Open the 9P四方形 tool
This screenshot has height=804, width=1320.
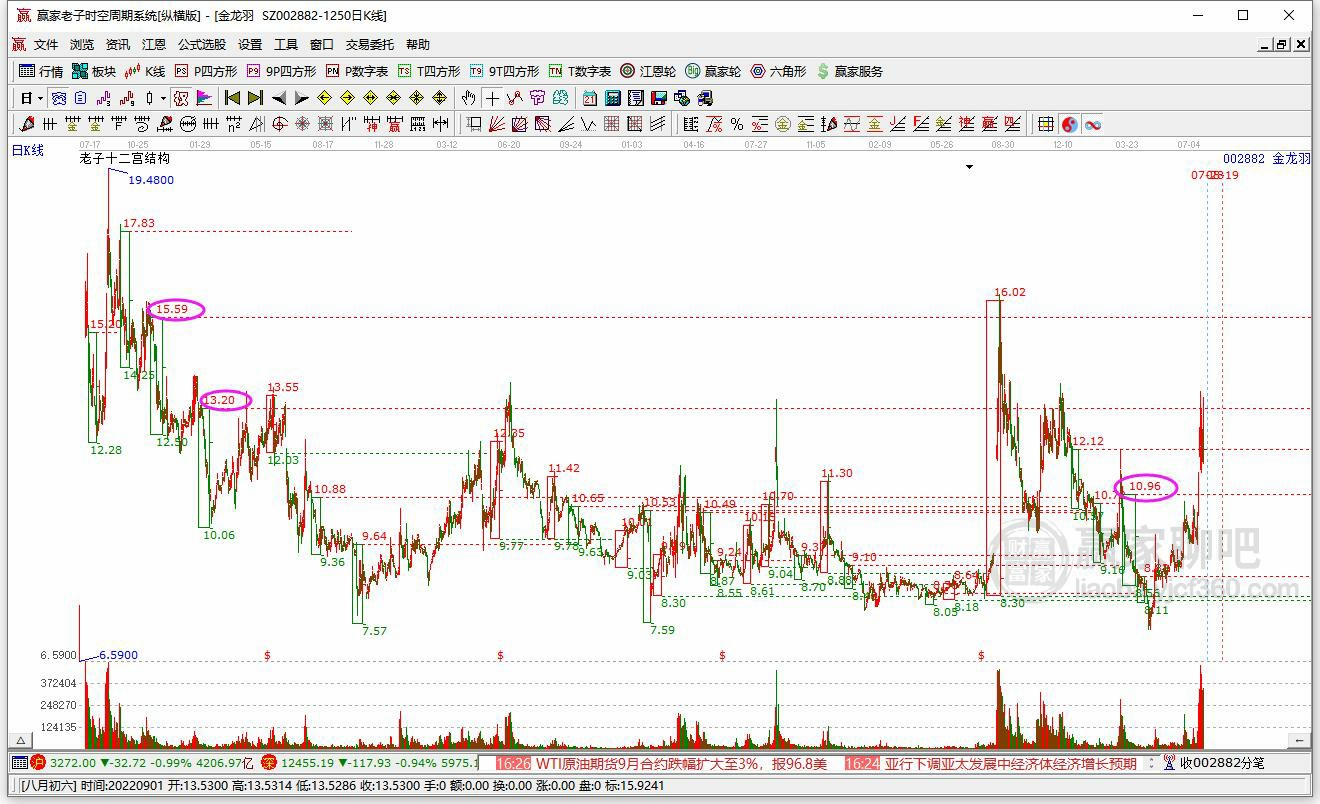(281, 71)
